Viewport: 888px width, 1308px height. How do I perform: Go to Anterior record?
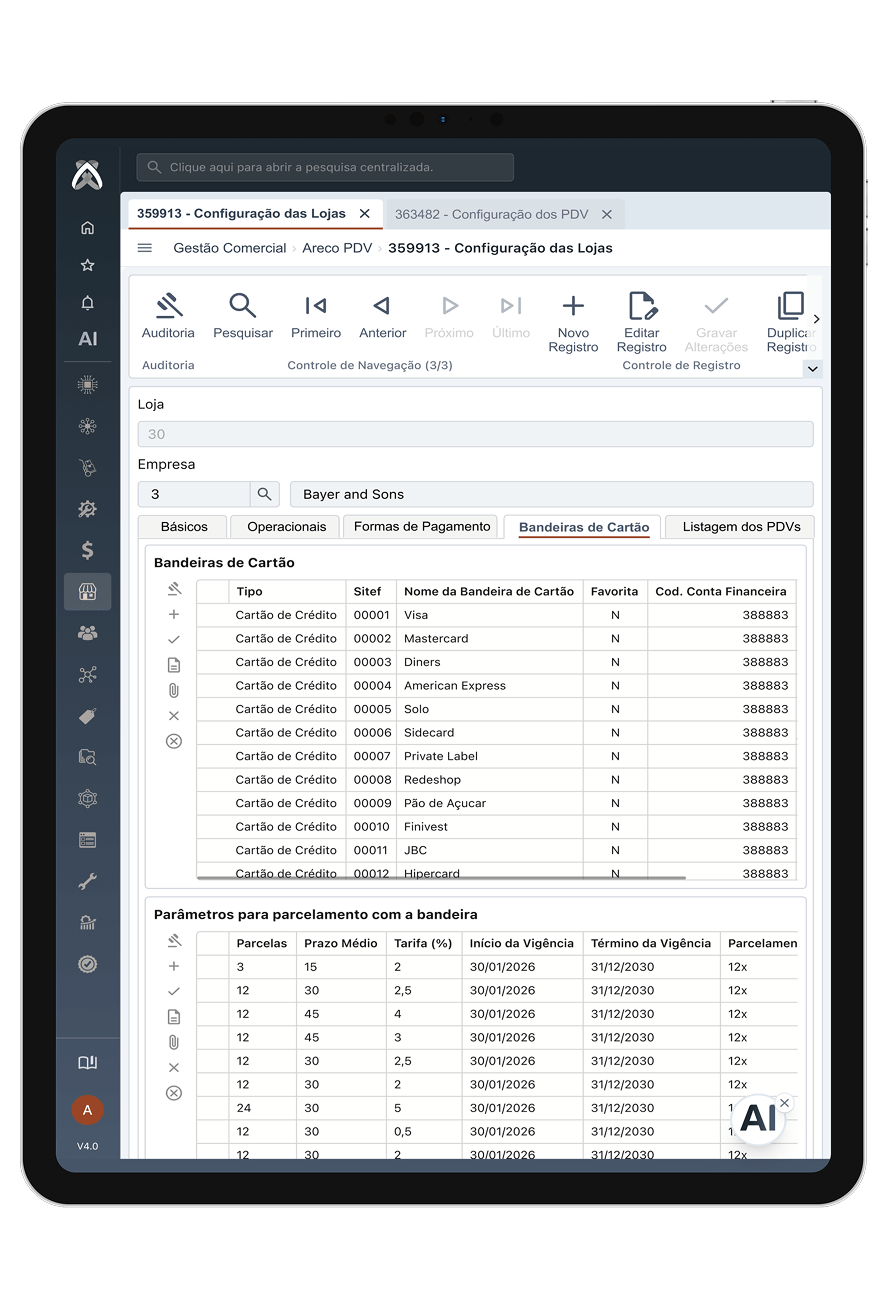coord(382,317)
